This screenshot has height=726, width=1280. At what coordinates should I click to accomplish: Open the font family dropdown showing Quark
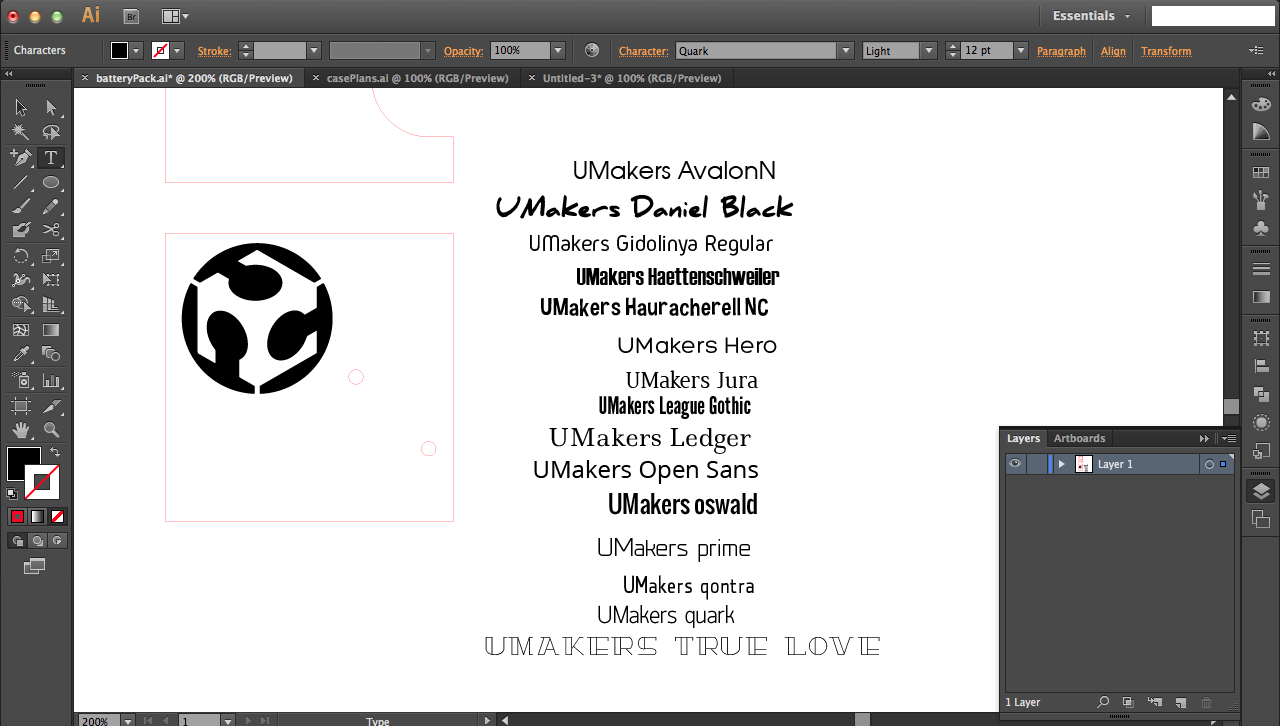(x=846, y=50)
